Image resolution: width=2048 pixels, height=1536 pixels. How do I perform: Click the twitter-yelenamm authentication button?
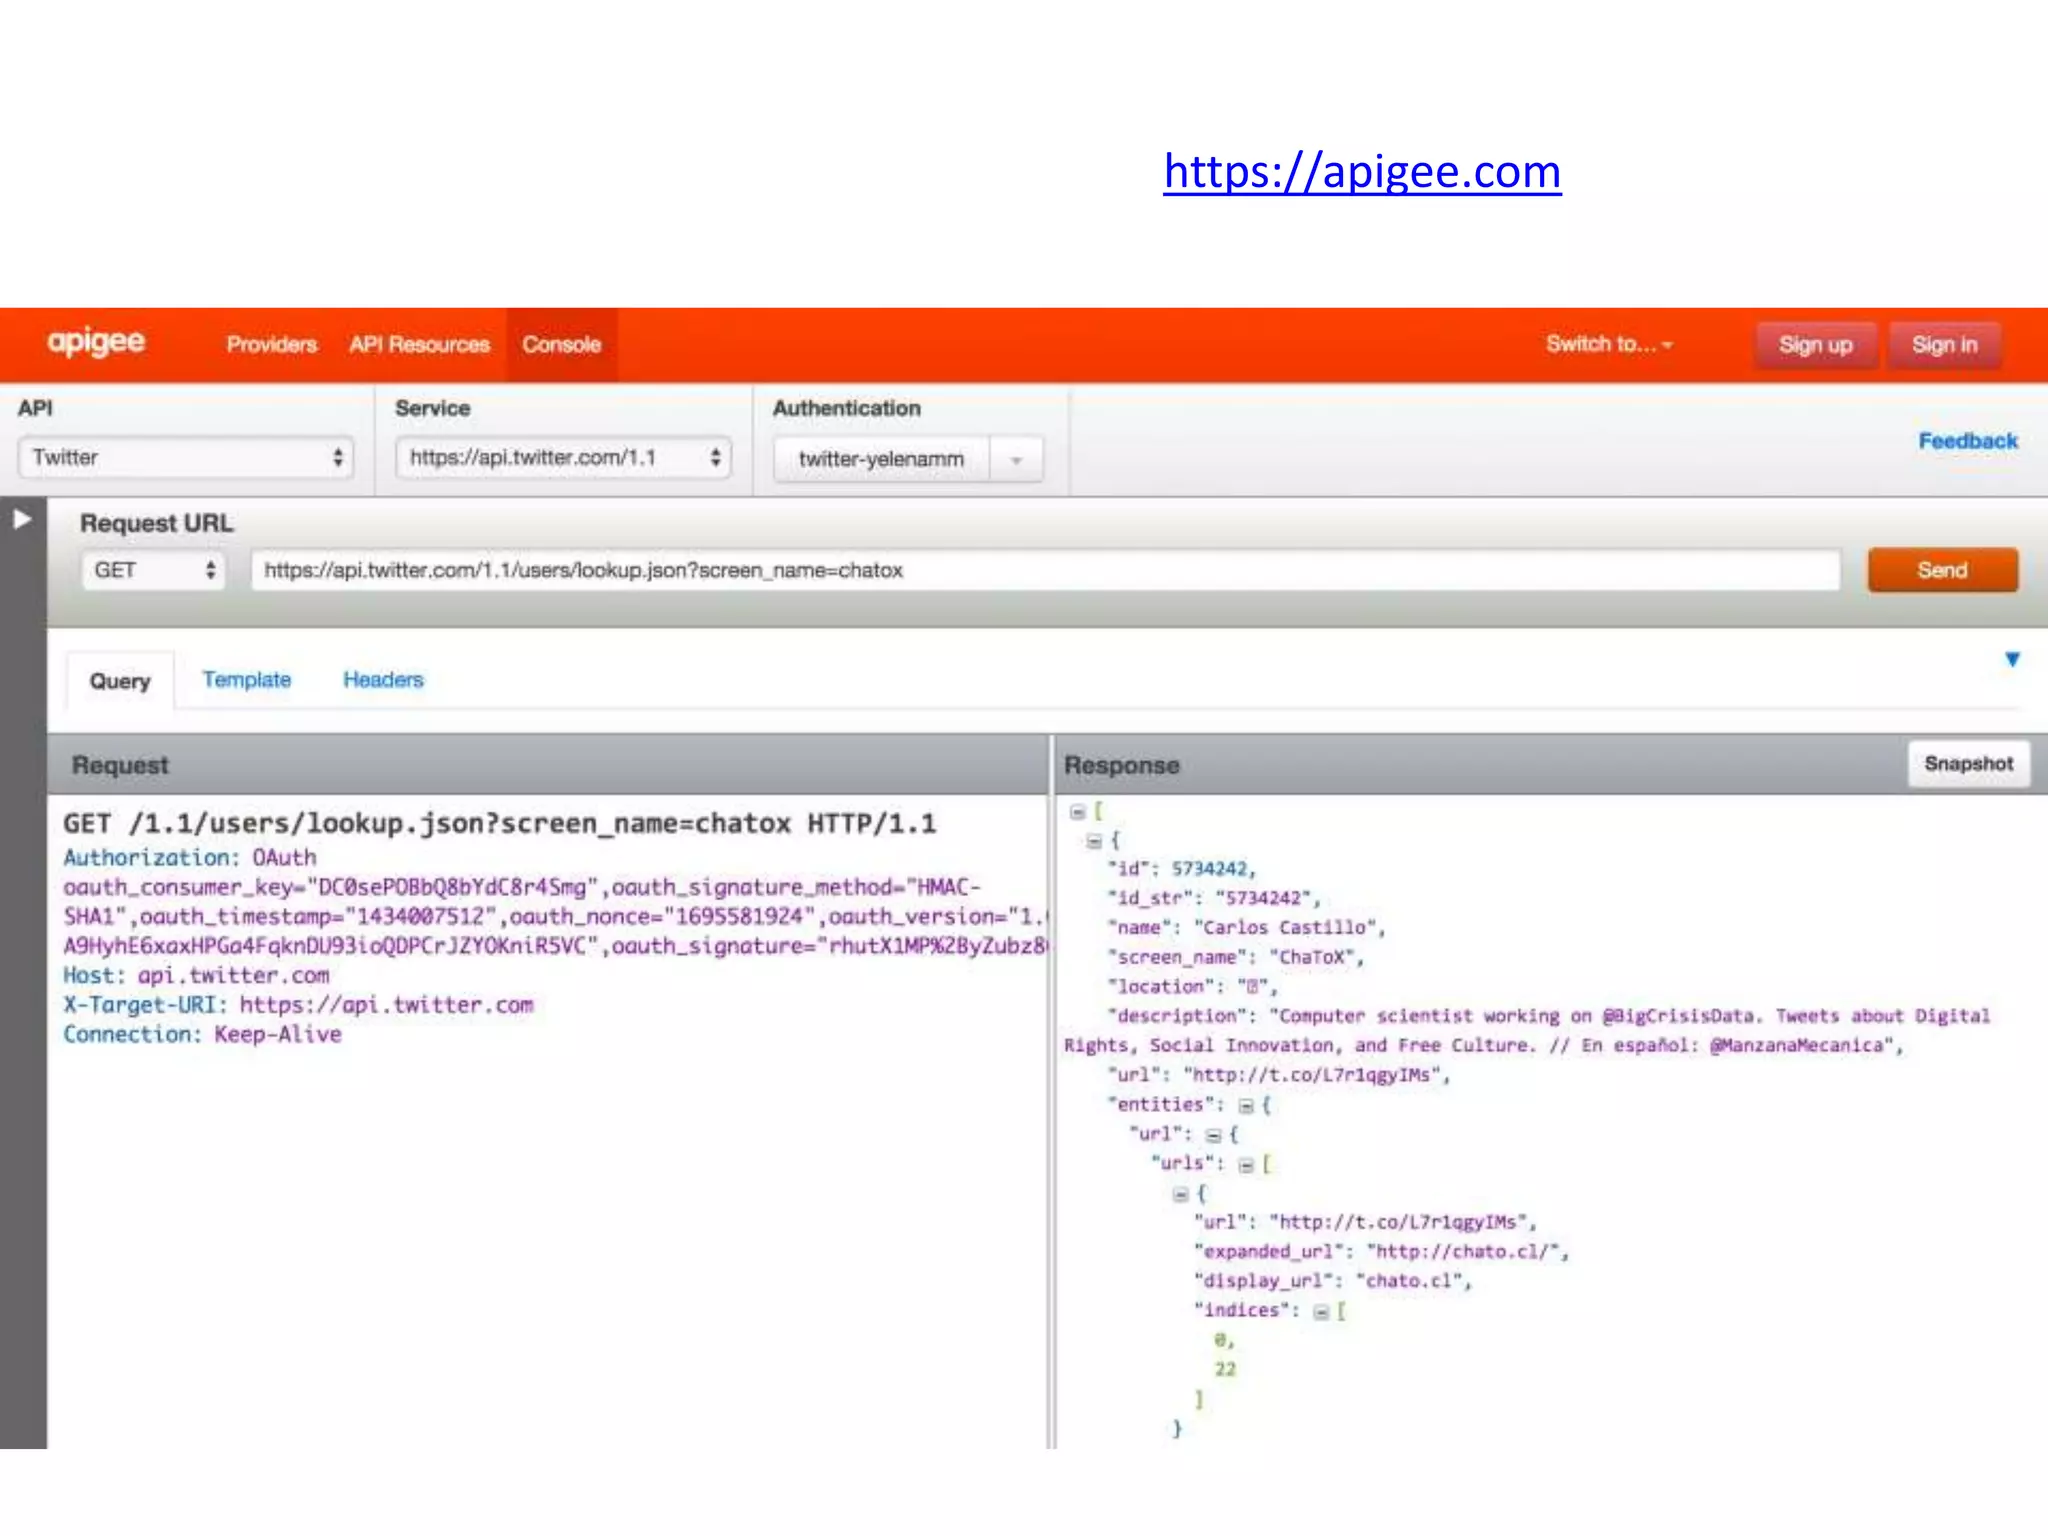881,459
